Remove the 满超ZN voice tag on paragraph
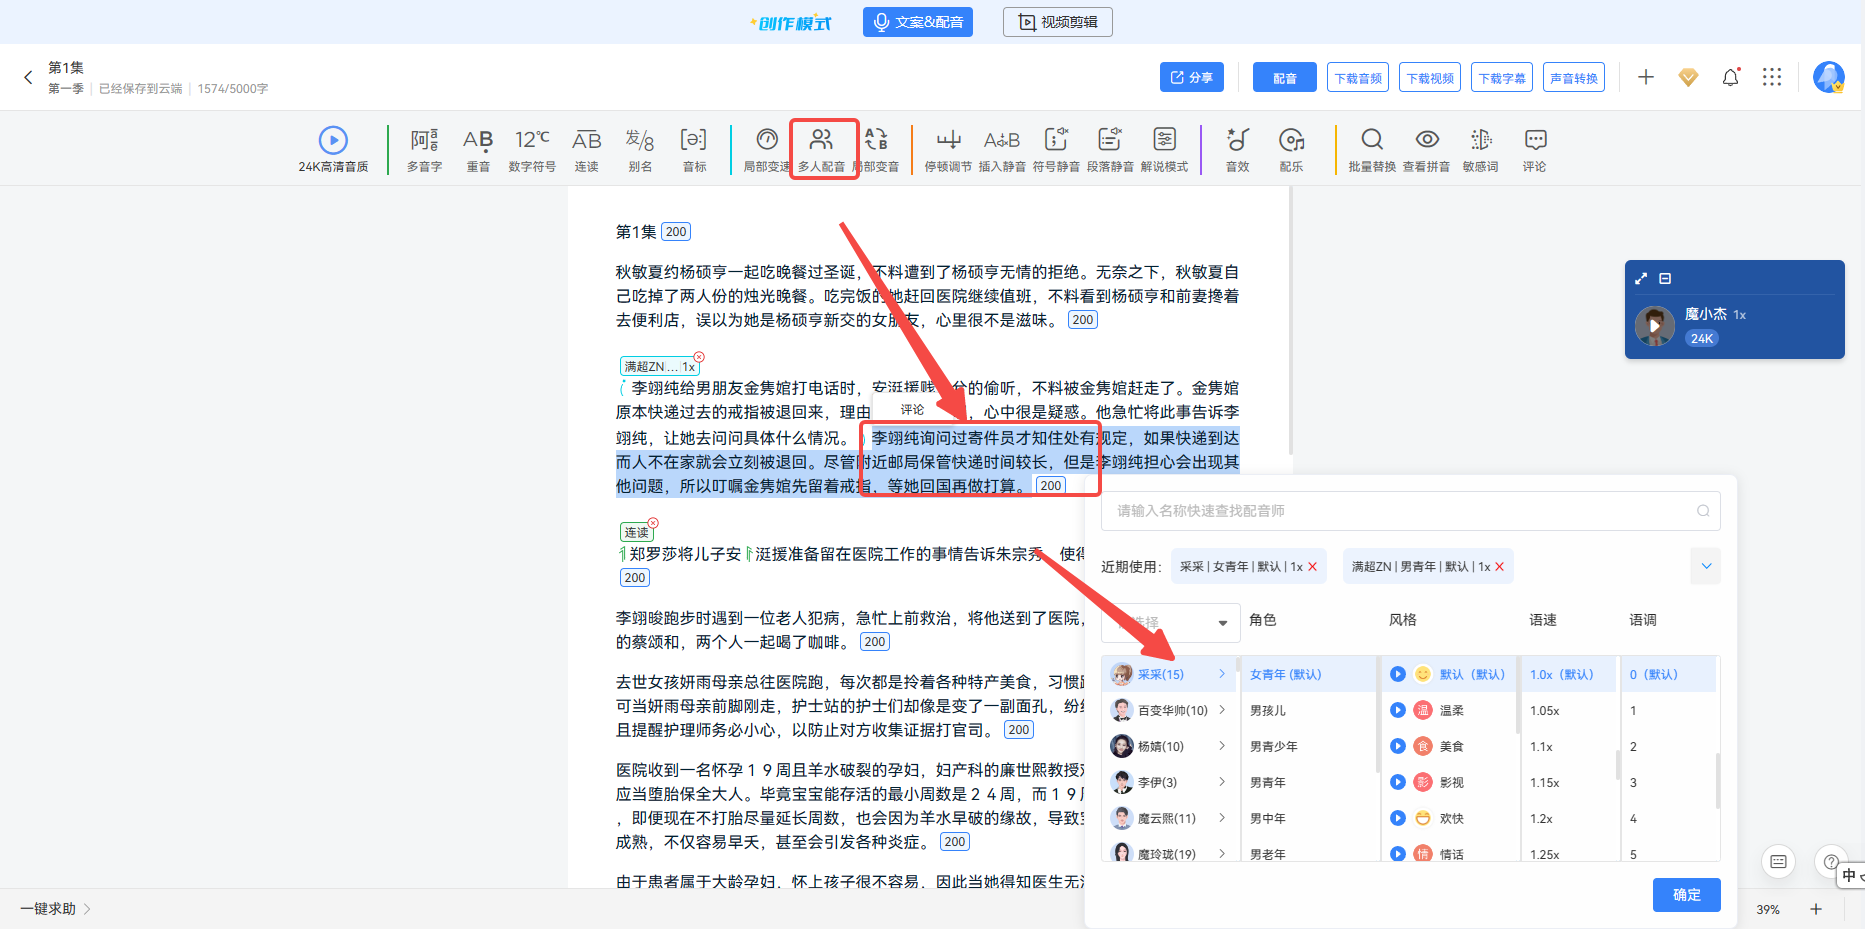The height and width of the screenshot is (929, 1865). (699, 357)
